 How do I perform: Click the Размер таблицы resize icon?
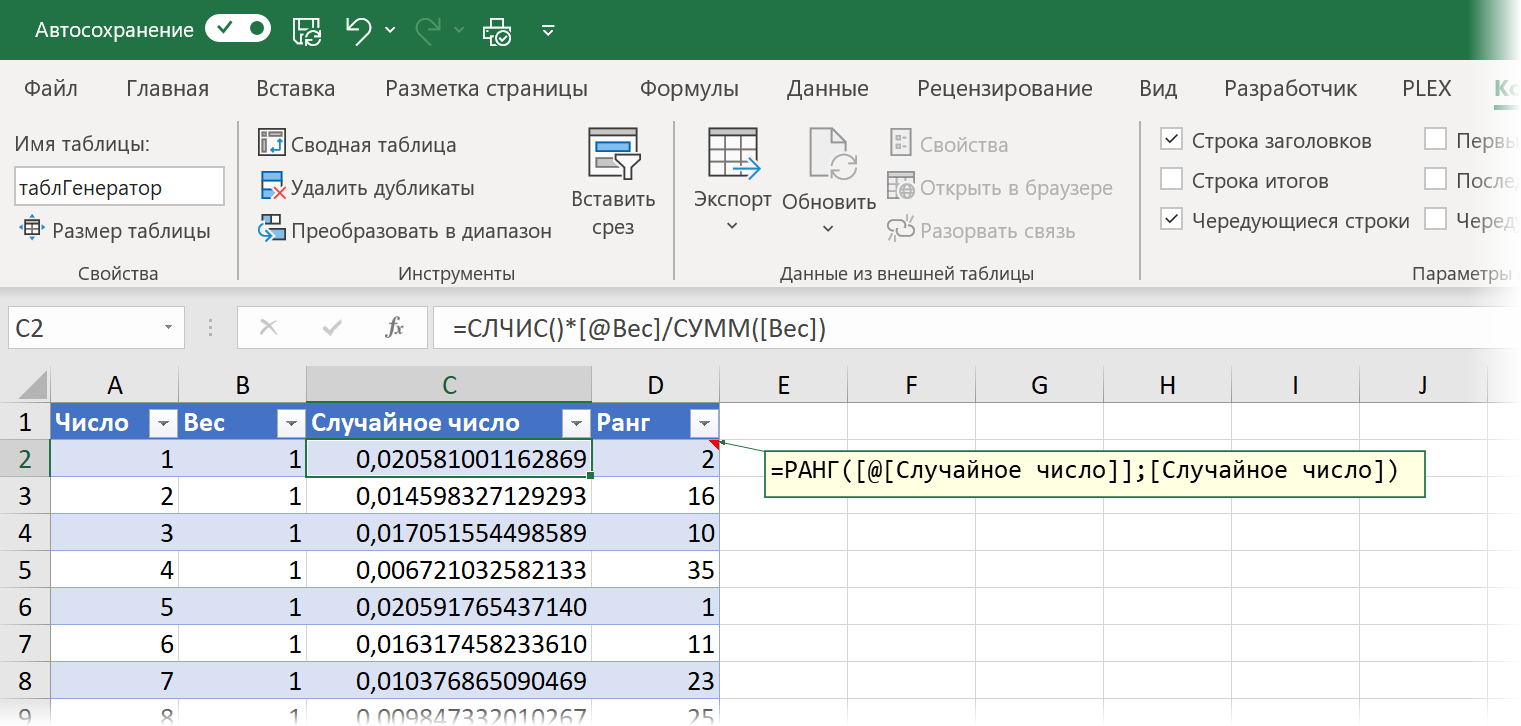32,229
